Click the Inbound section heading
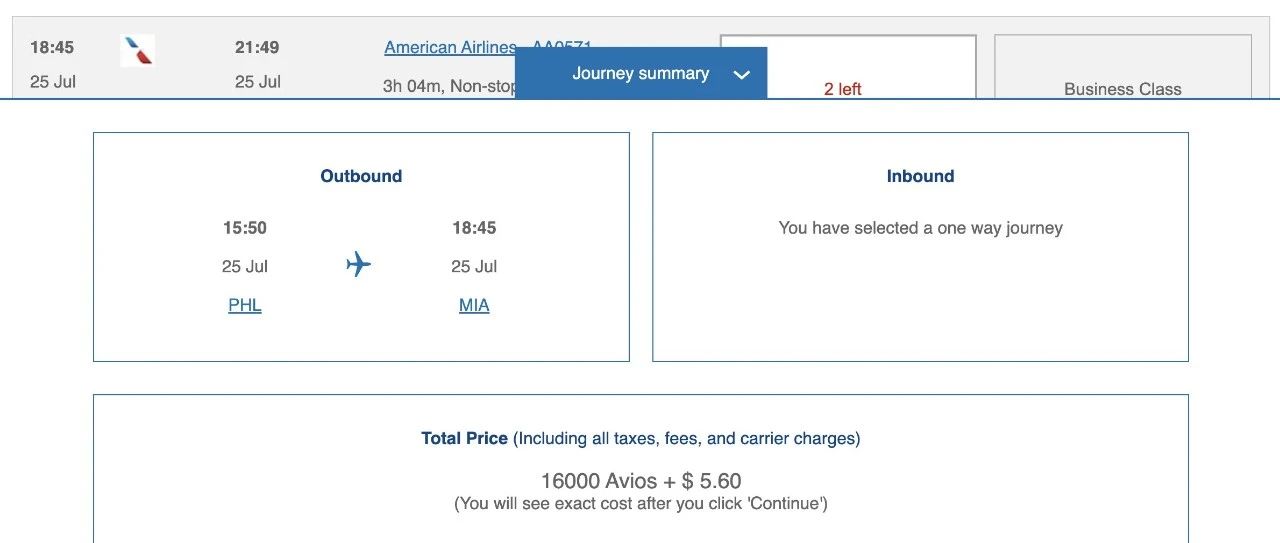The width and height of the screenshot is (1280, 543). click(x=920, y=176)
